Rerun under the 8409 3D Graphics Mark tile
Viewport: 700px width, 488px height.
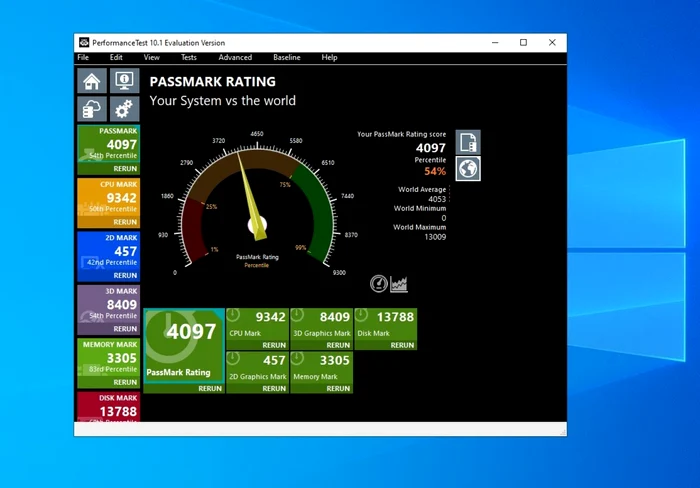pyautogui.click(x=338, y=345)
